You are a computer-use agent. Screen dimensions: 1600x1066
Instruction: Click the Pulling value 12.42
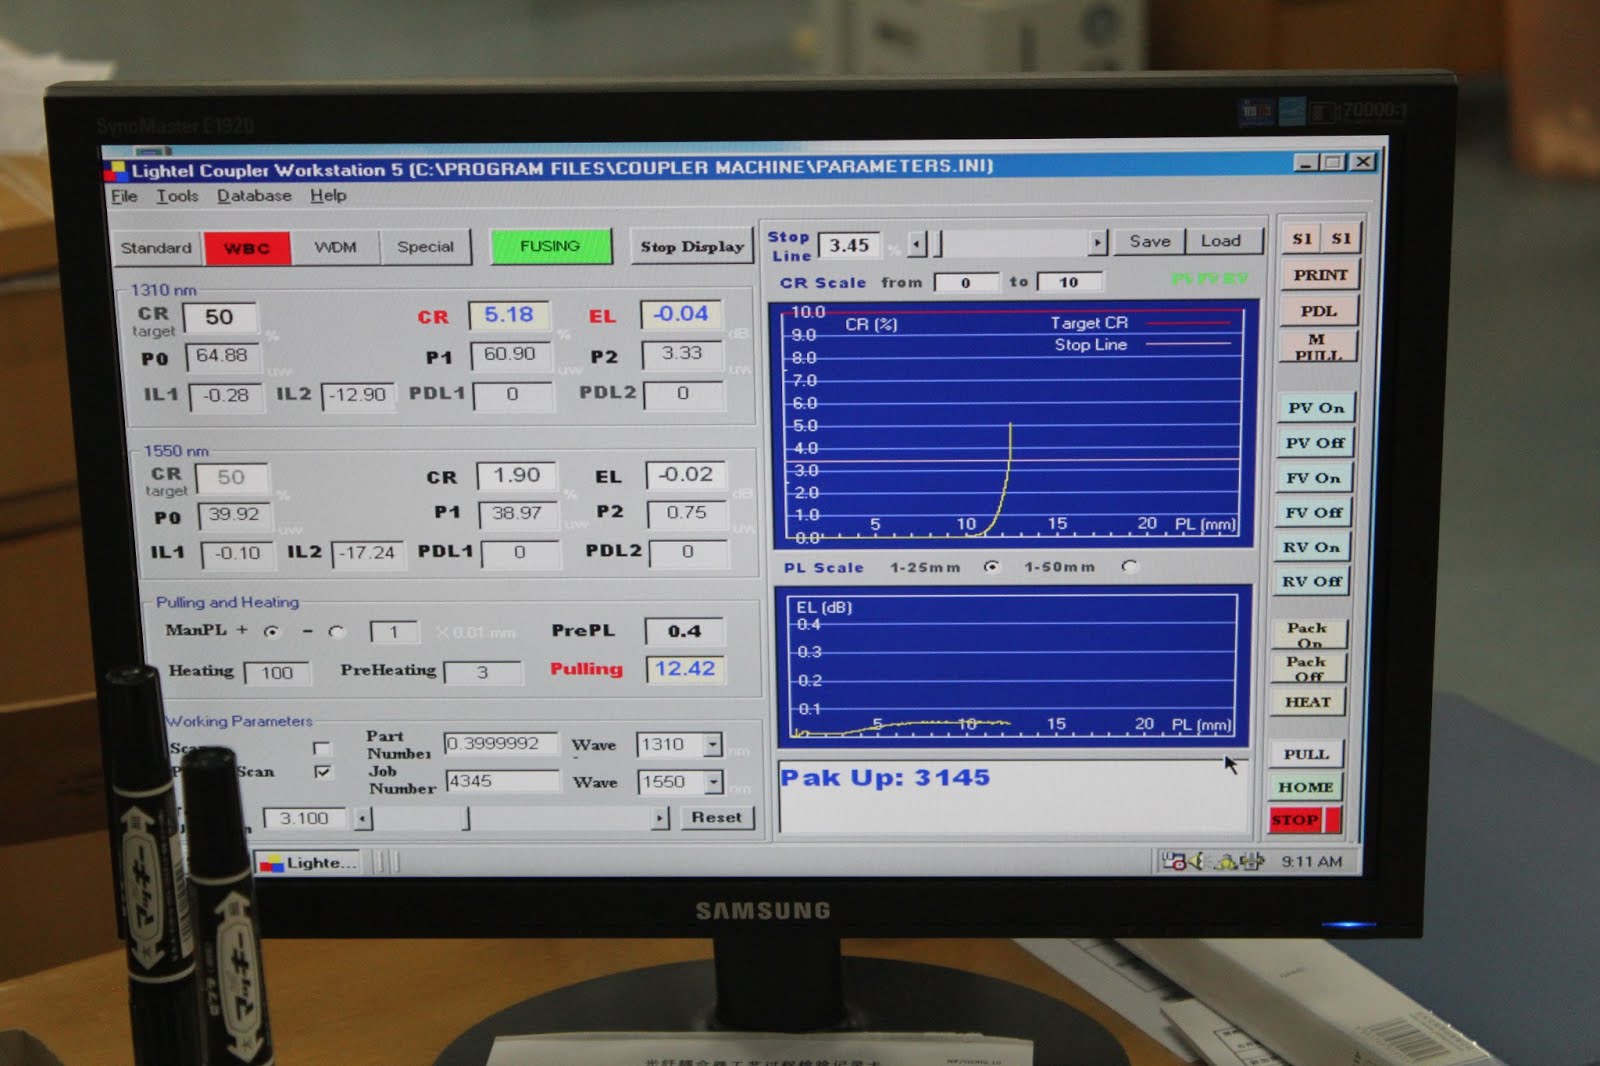pos(685,669)
